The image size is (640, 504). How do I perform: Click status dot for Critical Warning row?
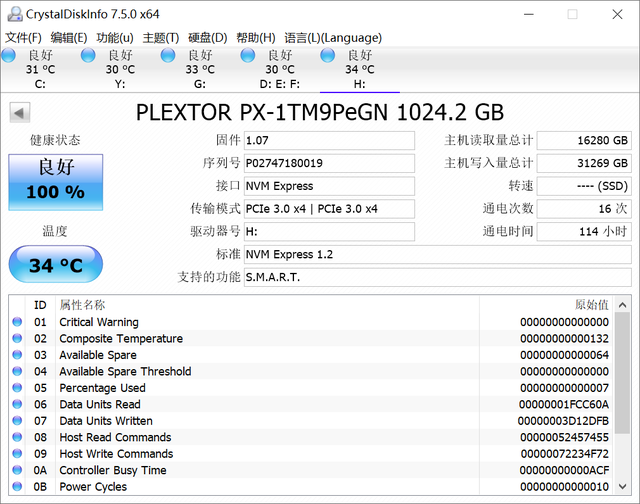coord(17,322)
